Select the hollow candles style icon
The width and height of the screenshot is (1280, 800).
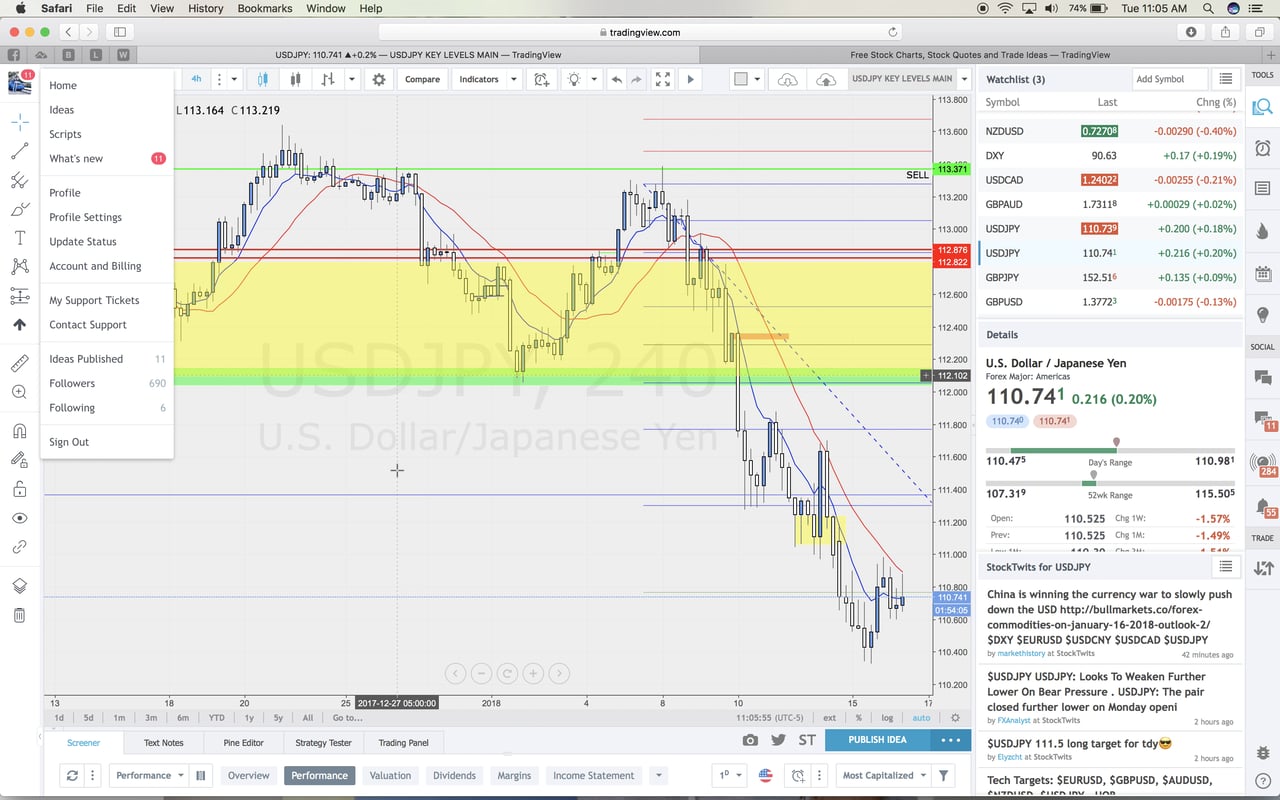295,79
